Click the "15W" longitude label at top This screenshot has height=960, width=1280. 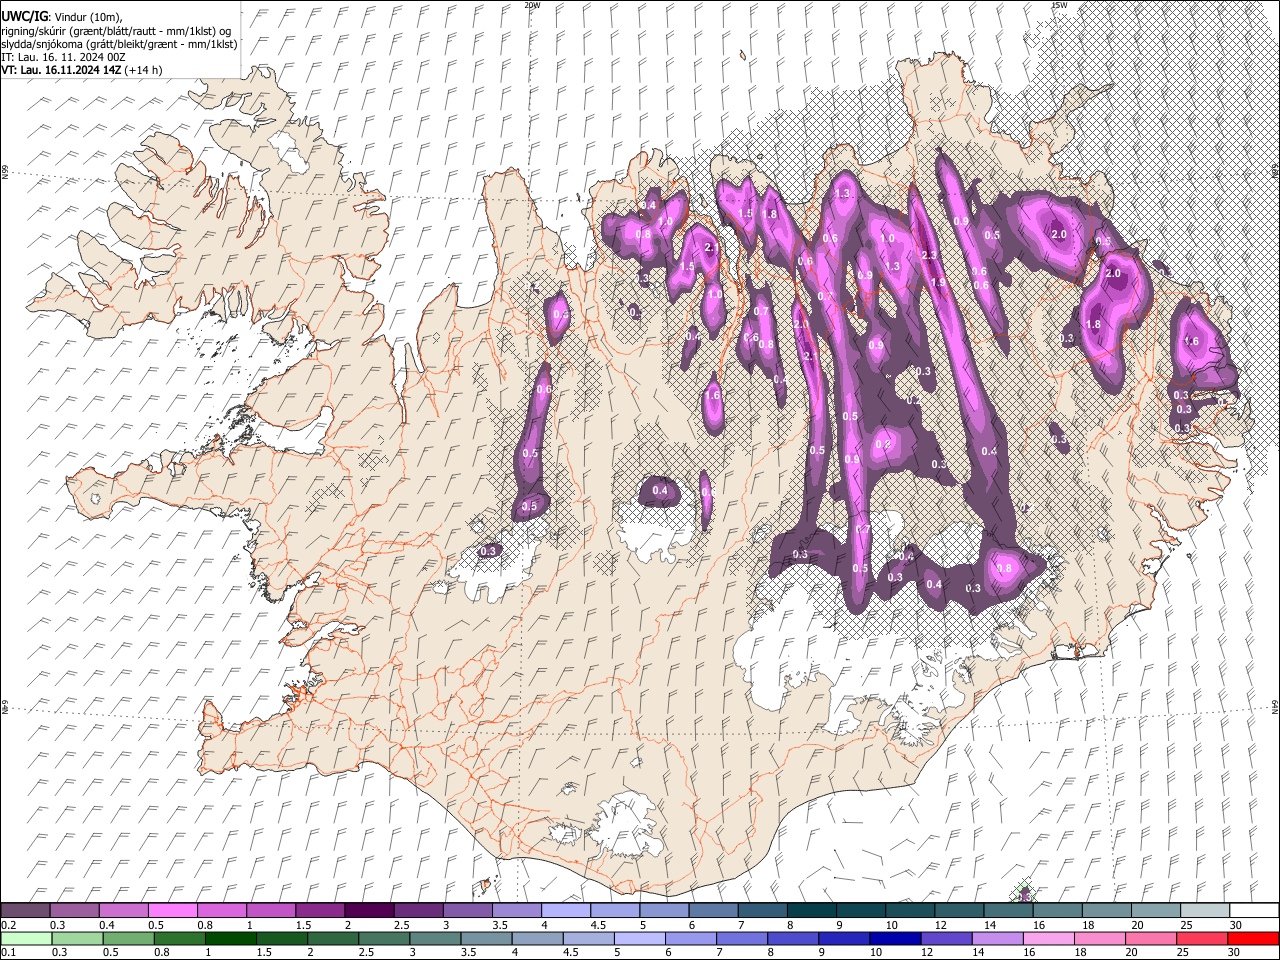(x=1059, y=5)
